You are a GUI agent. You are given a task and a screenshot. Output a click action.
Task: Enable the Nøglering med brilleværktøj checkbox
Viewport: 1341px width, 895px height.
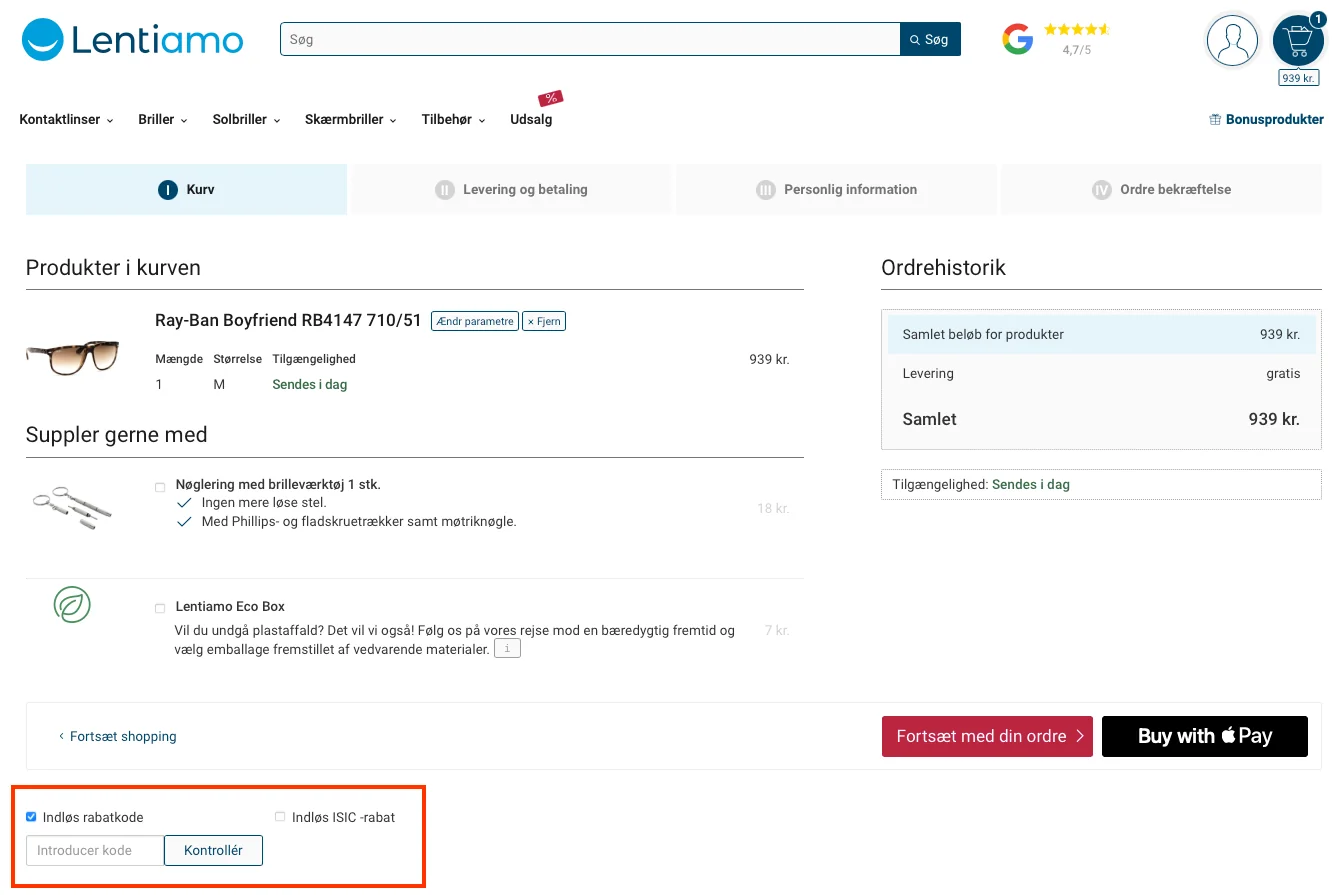[160, 487]
